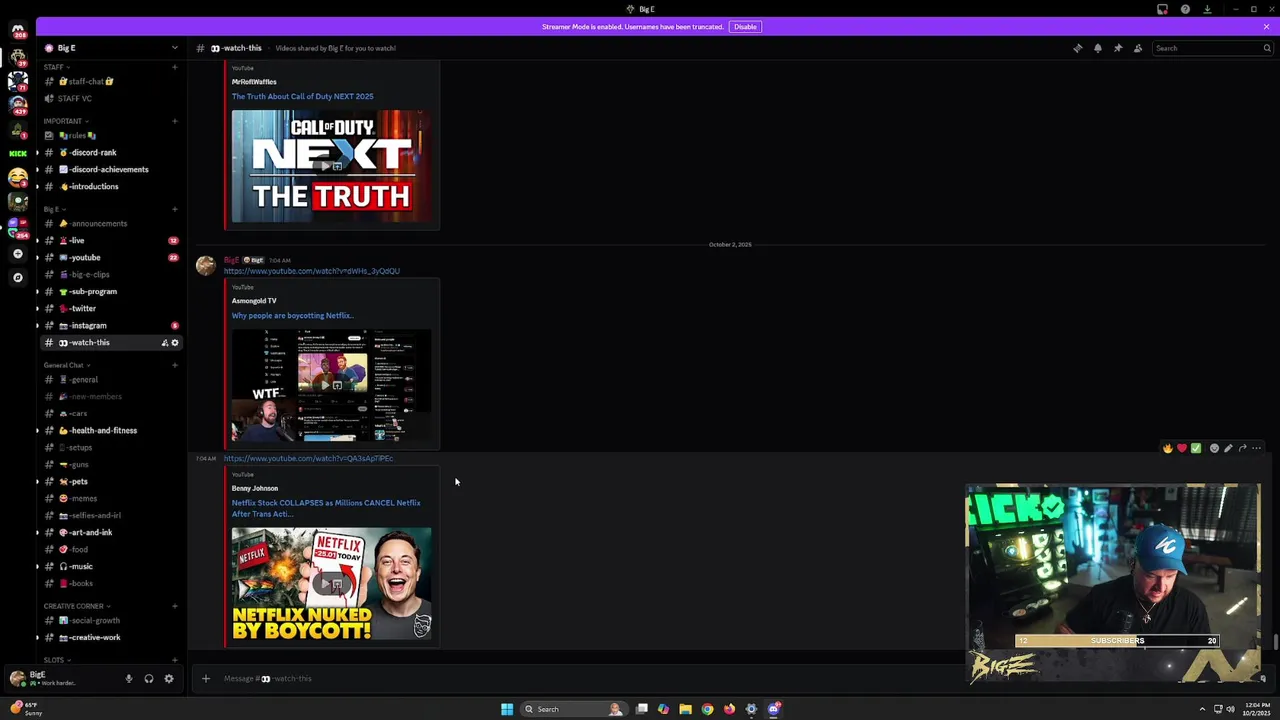
Task: Click the green download update icon
Action: coord(1207,9)
